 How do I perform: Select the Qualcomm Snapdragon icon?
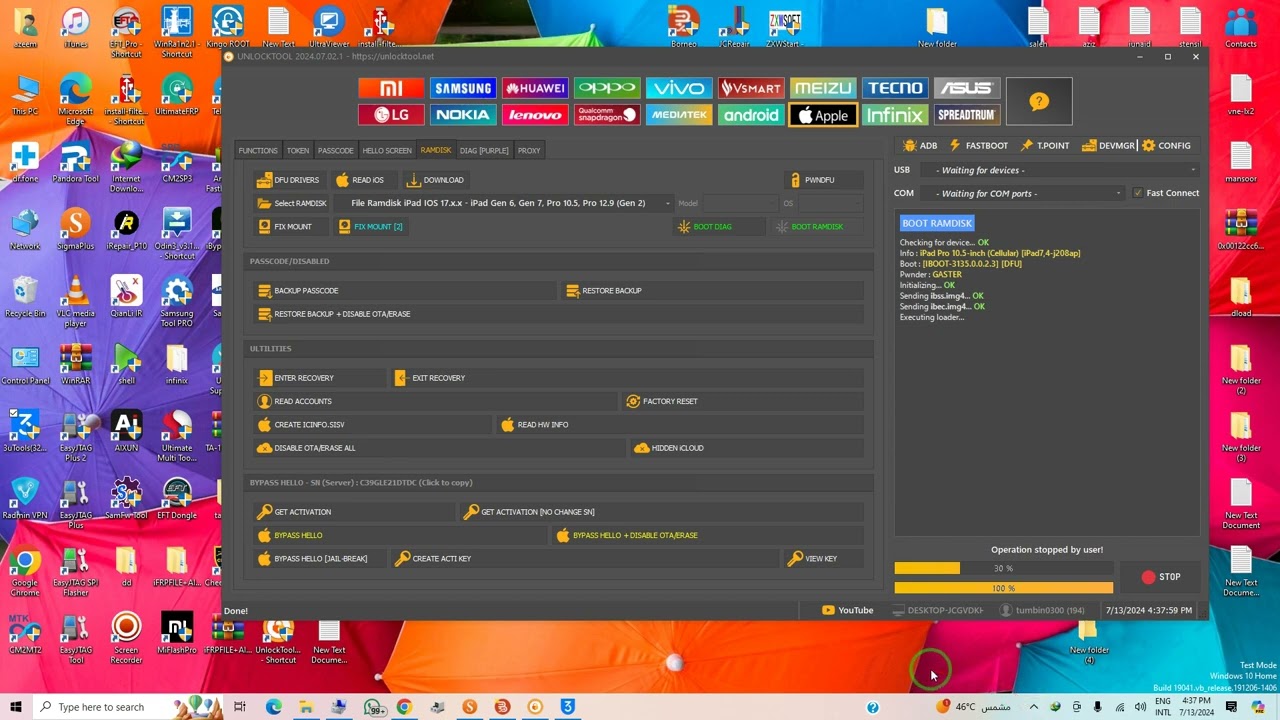[x=607, y=115]
